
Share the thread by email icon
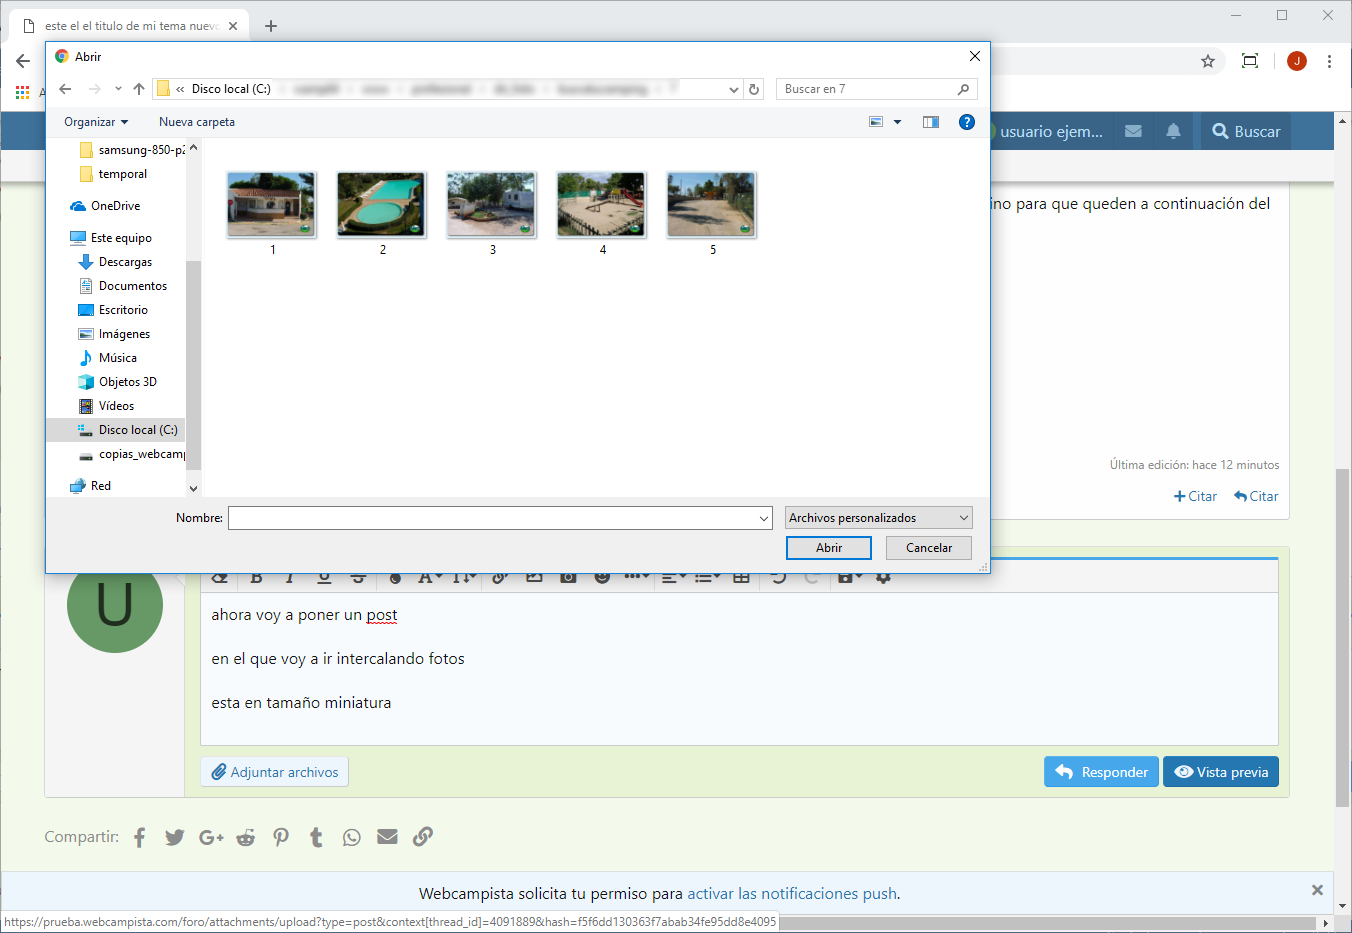(x=387, y=837)
